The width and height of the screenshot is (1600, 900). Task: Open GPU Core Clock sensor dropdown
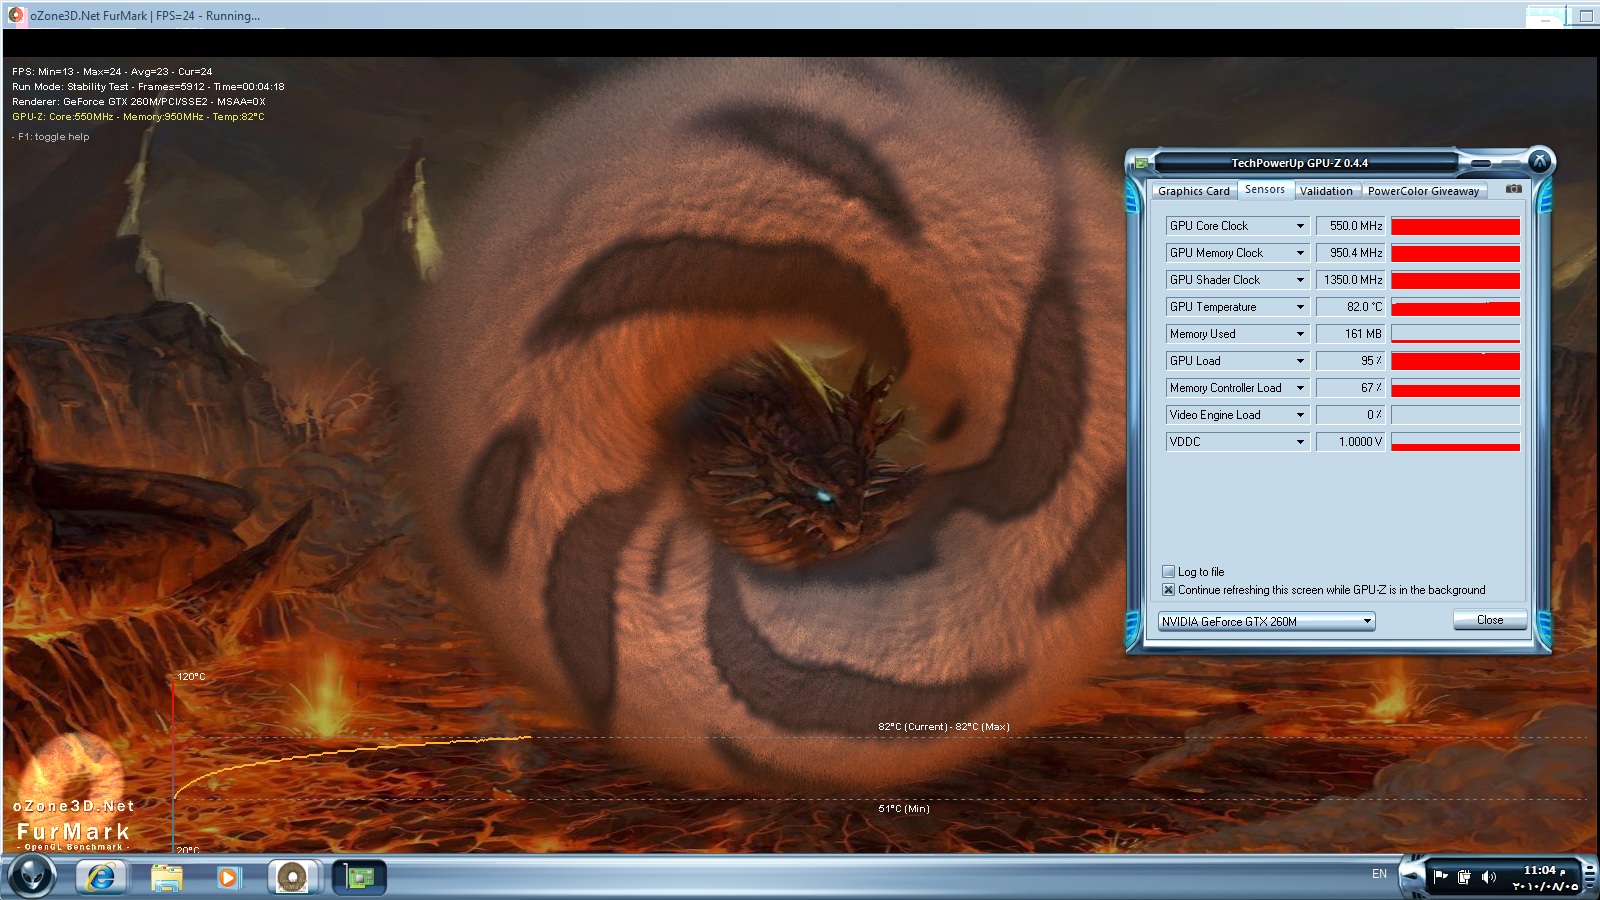pos(1300,226)
